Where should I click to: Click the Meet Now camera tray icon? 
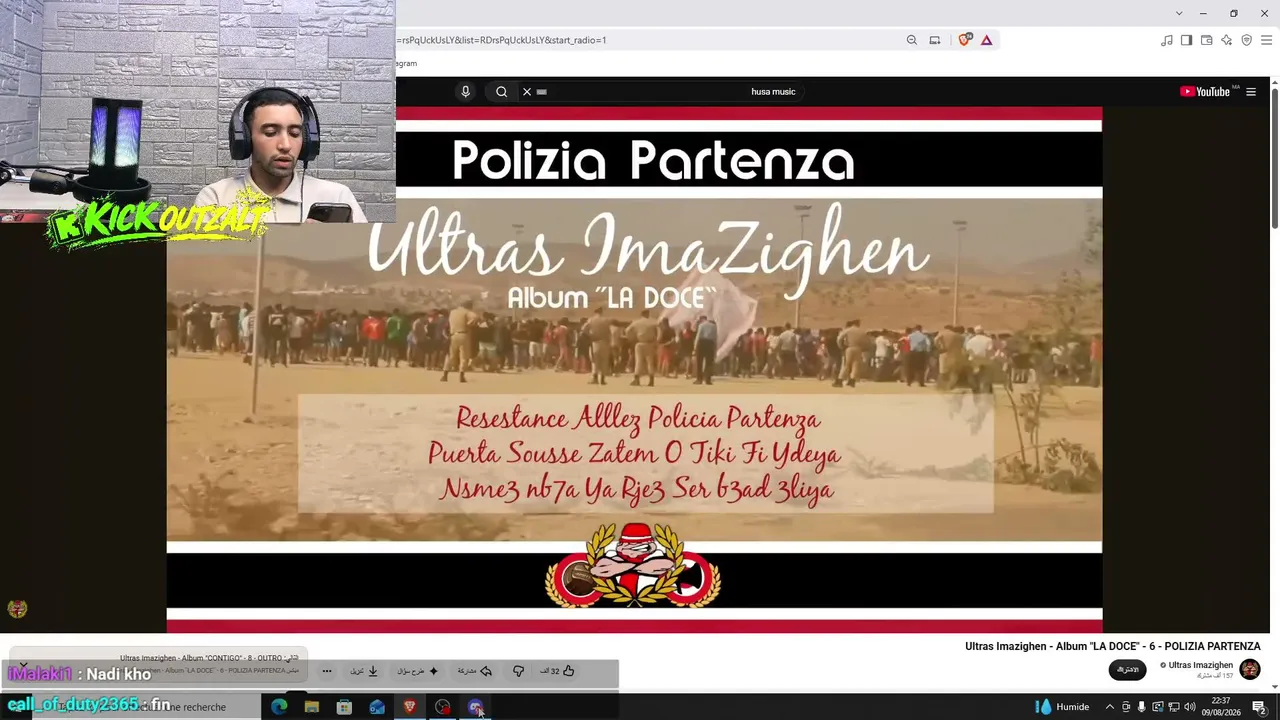click(1126, 707)
